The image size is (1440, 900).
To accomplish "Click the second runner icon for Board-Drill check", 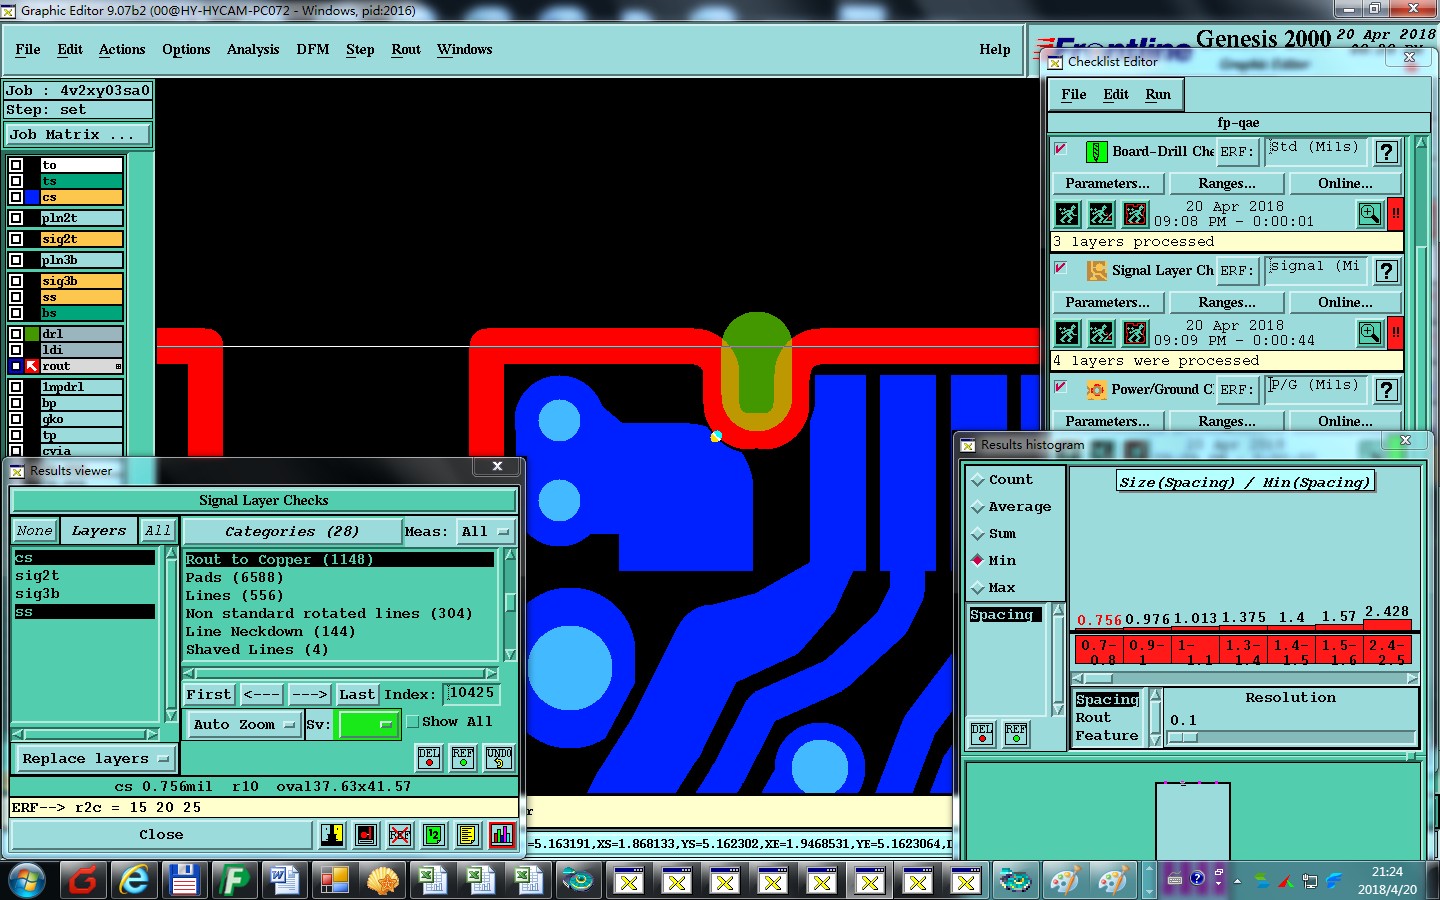I will (x=1101, y=214).
